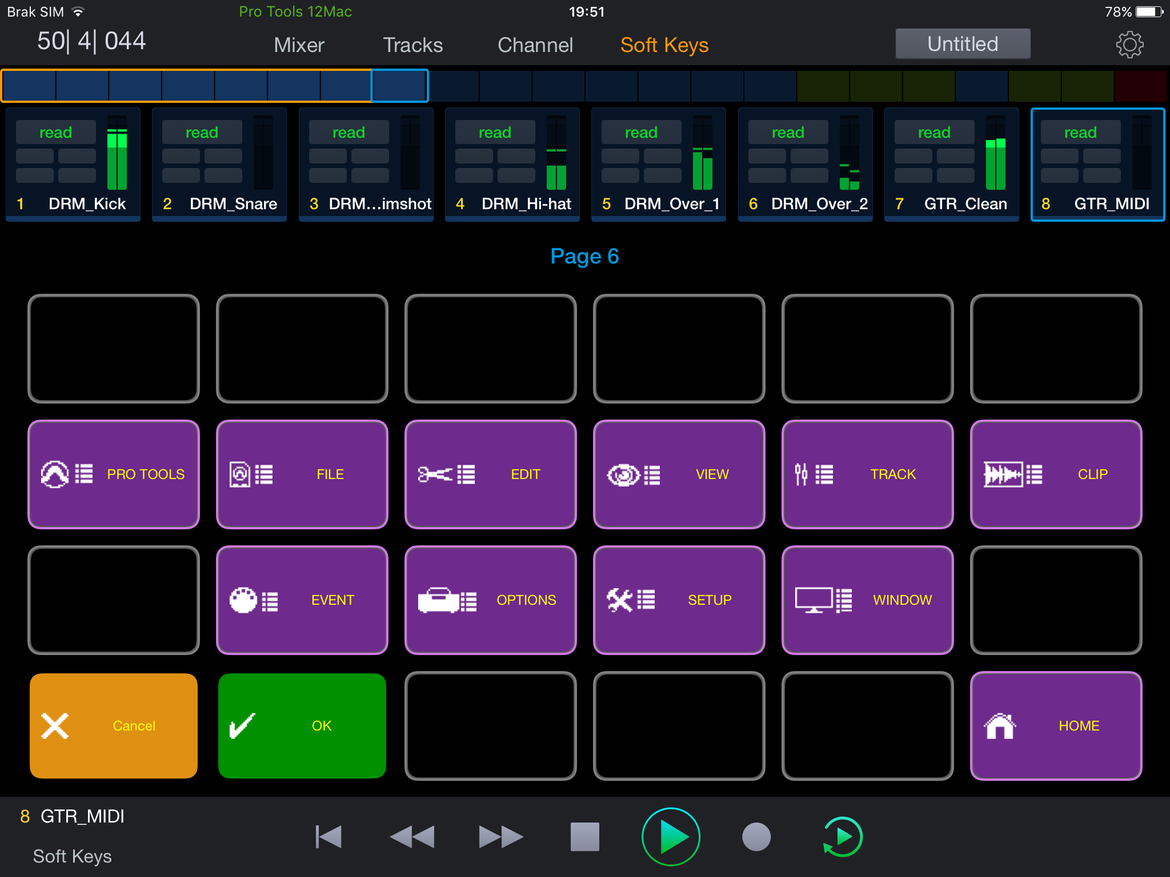The width and height of the screenshot is (1170, 877).
Task: Tap the orange Cancel soft key
Action: (113, 725)
